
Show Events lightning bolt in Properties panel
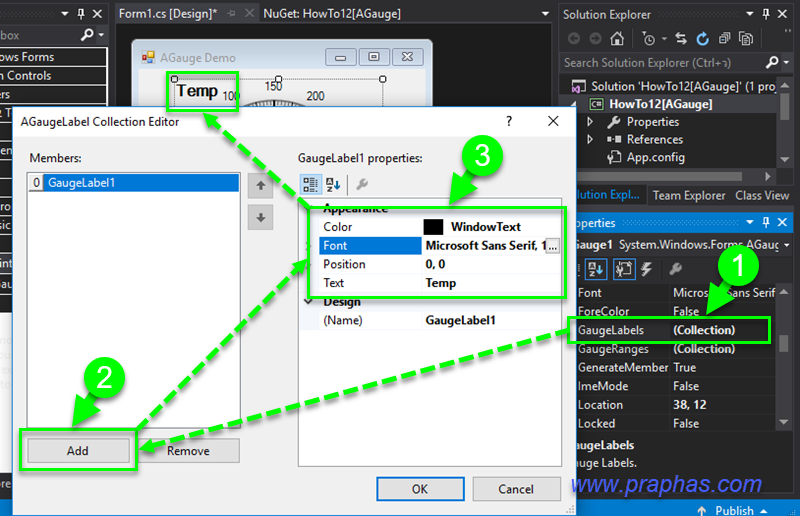point(647,269)
